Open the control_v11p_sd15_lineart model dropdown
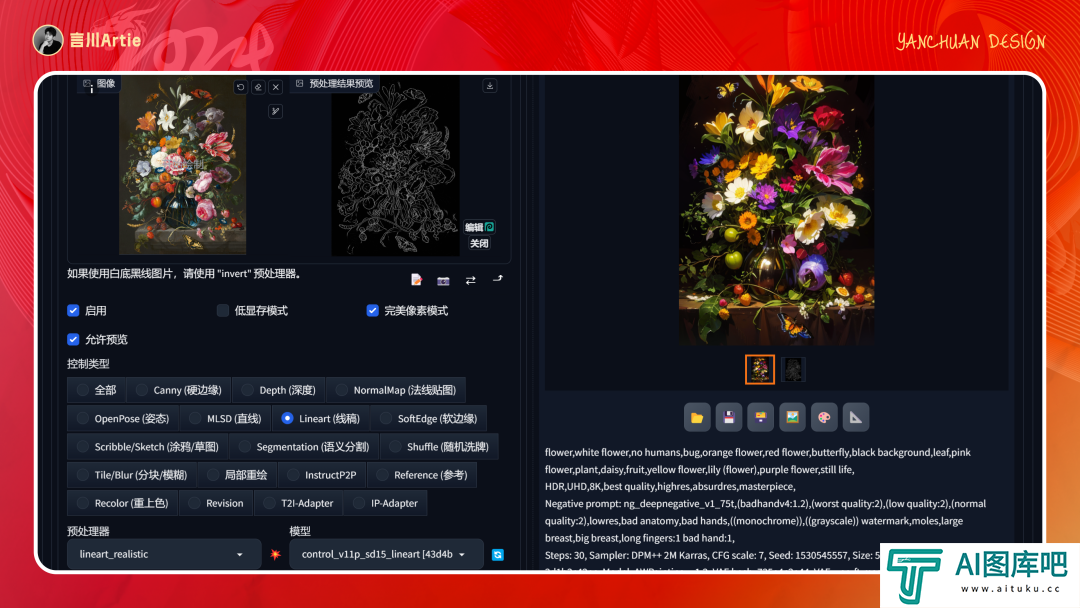This screenshot has width=1080, height=608. [386, 554]
